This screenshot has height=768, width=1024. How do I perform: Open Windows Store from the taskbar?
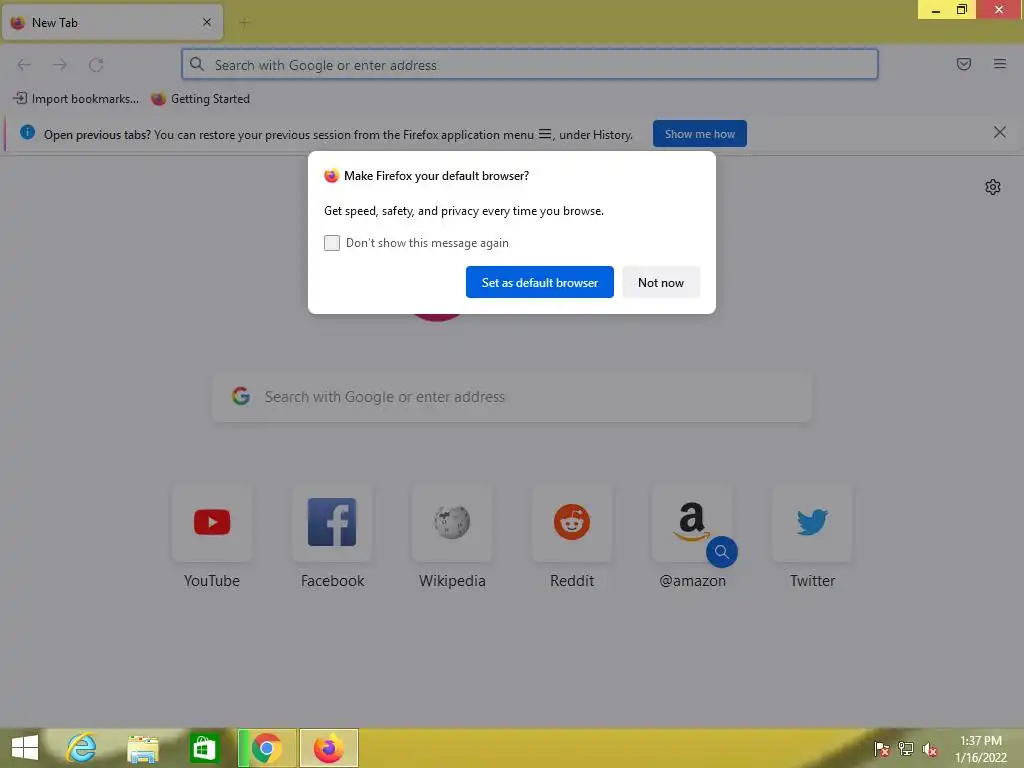click(204, 748)
